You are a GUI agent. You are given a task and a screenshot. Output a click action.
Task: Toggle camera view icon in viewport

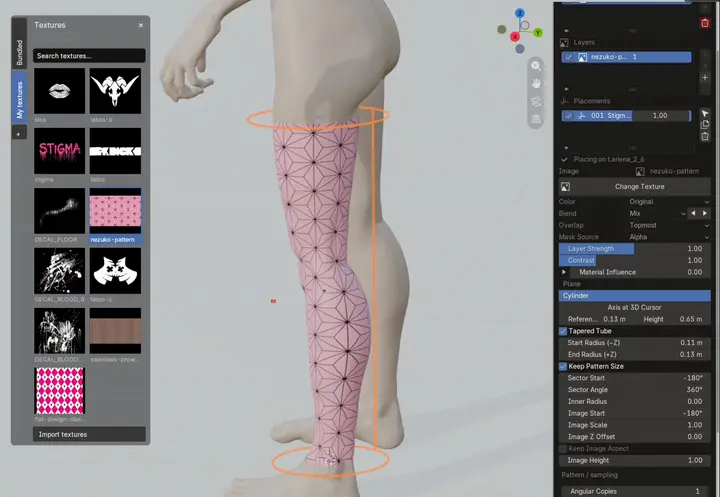click(x=536, y=102)
